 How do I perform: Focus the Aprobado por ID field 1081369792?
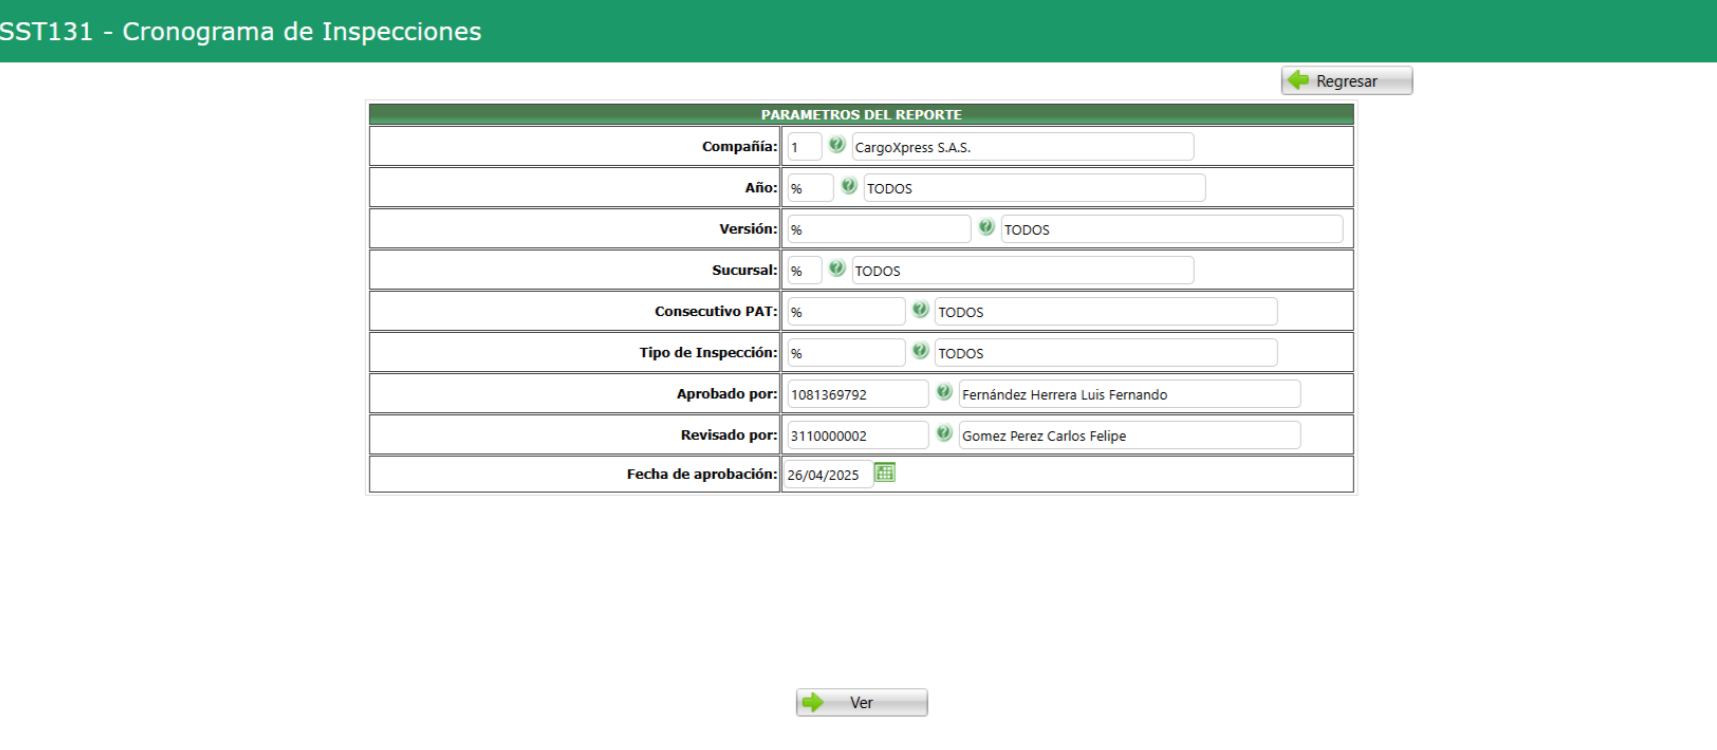tap(858, 394)
